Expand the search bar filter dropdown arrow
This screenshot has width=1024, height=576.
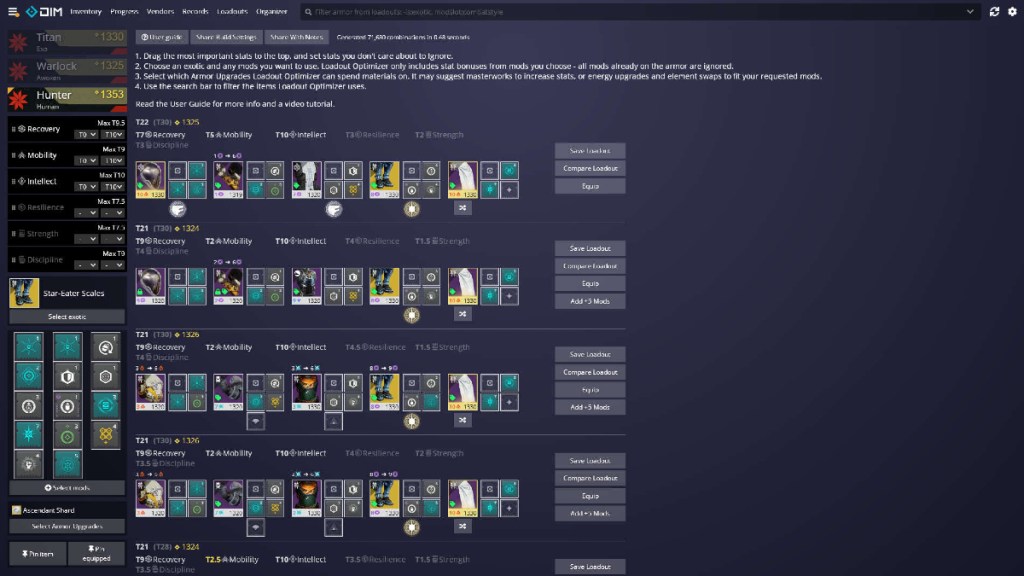point(969,12)
